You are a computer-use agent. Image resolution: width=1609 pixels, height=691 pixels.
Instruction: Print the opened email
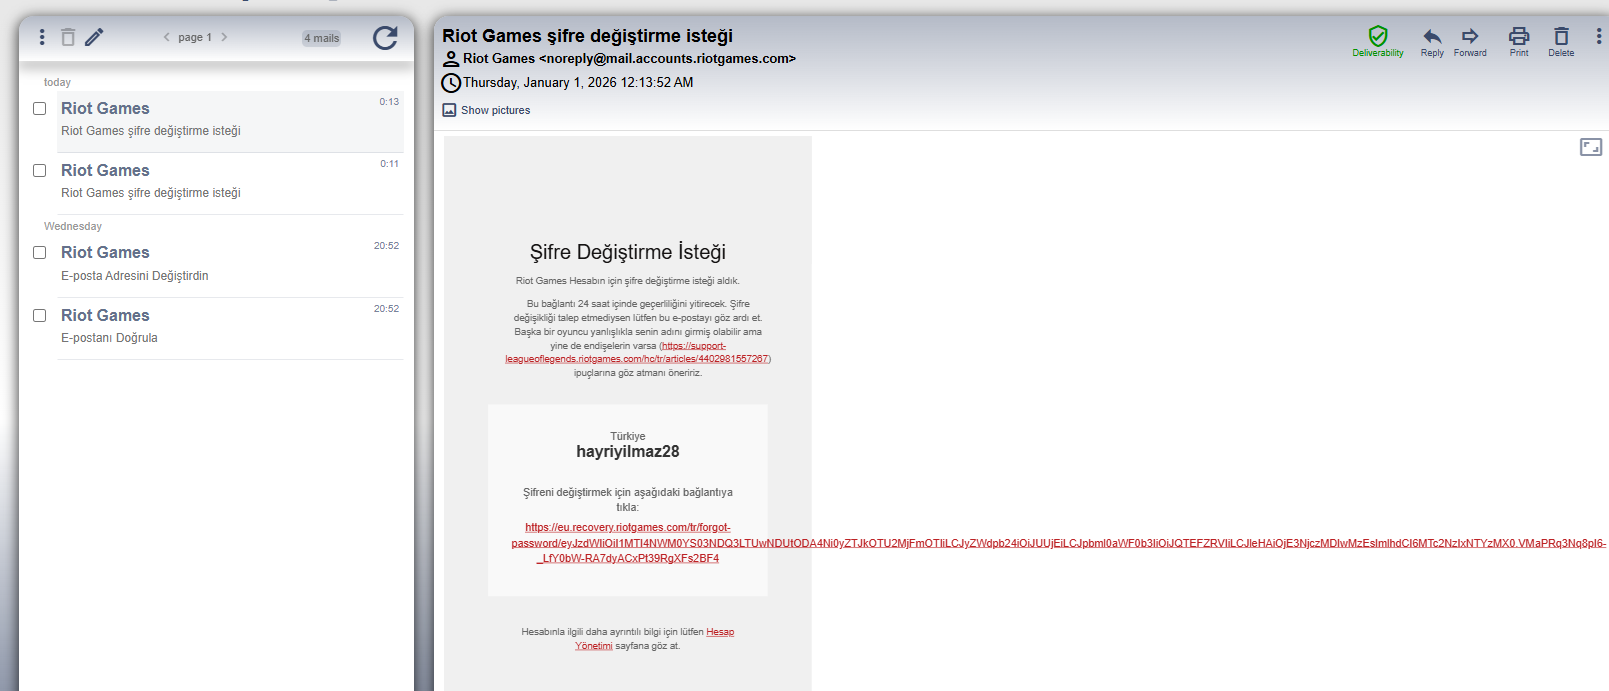(x=1519, y=42)
